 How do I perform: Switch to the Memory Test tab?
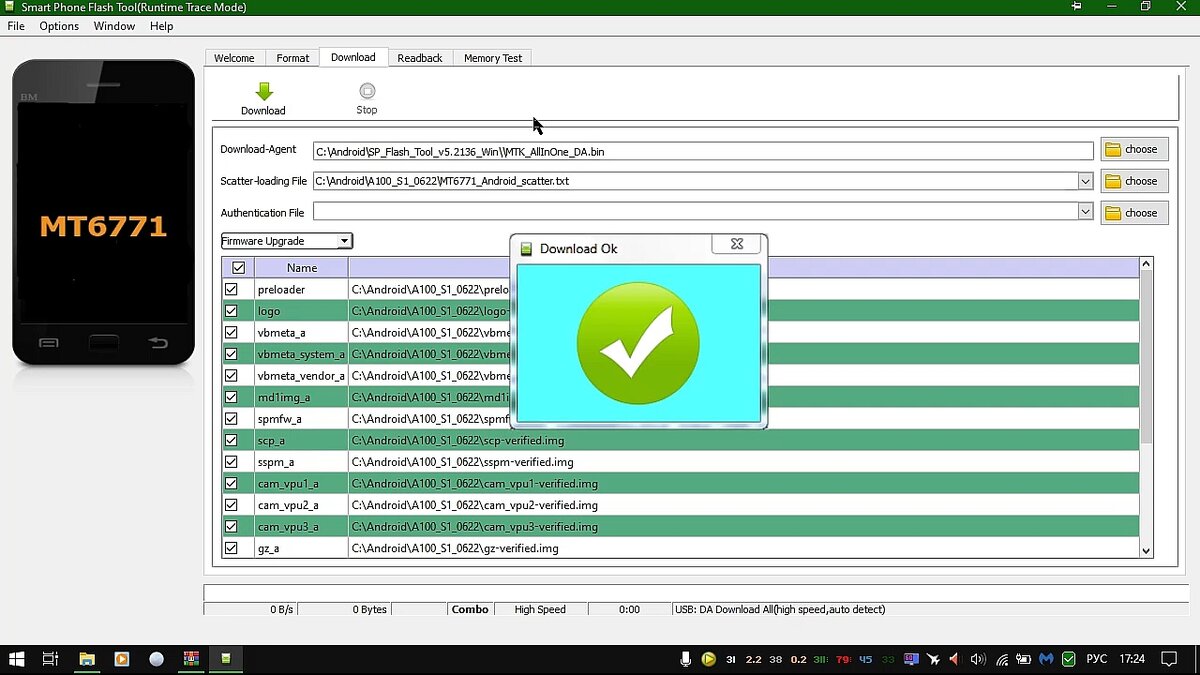[x=493, y=58]
